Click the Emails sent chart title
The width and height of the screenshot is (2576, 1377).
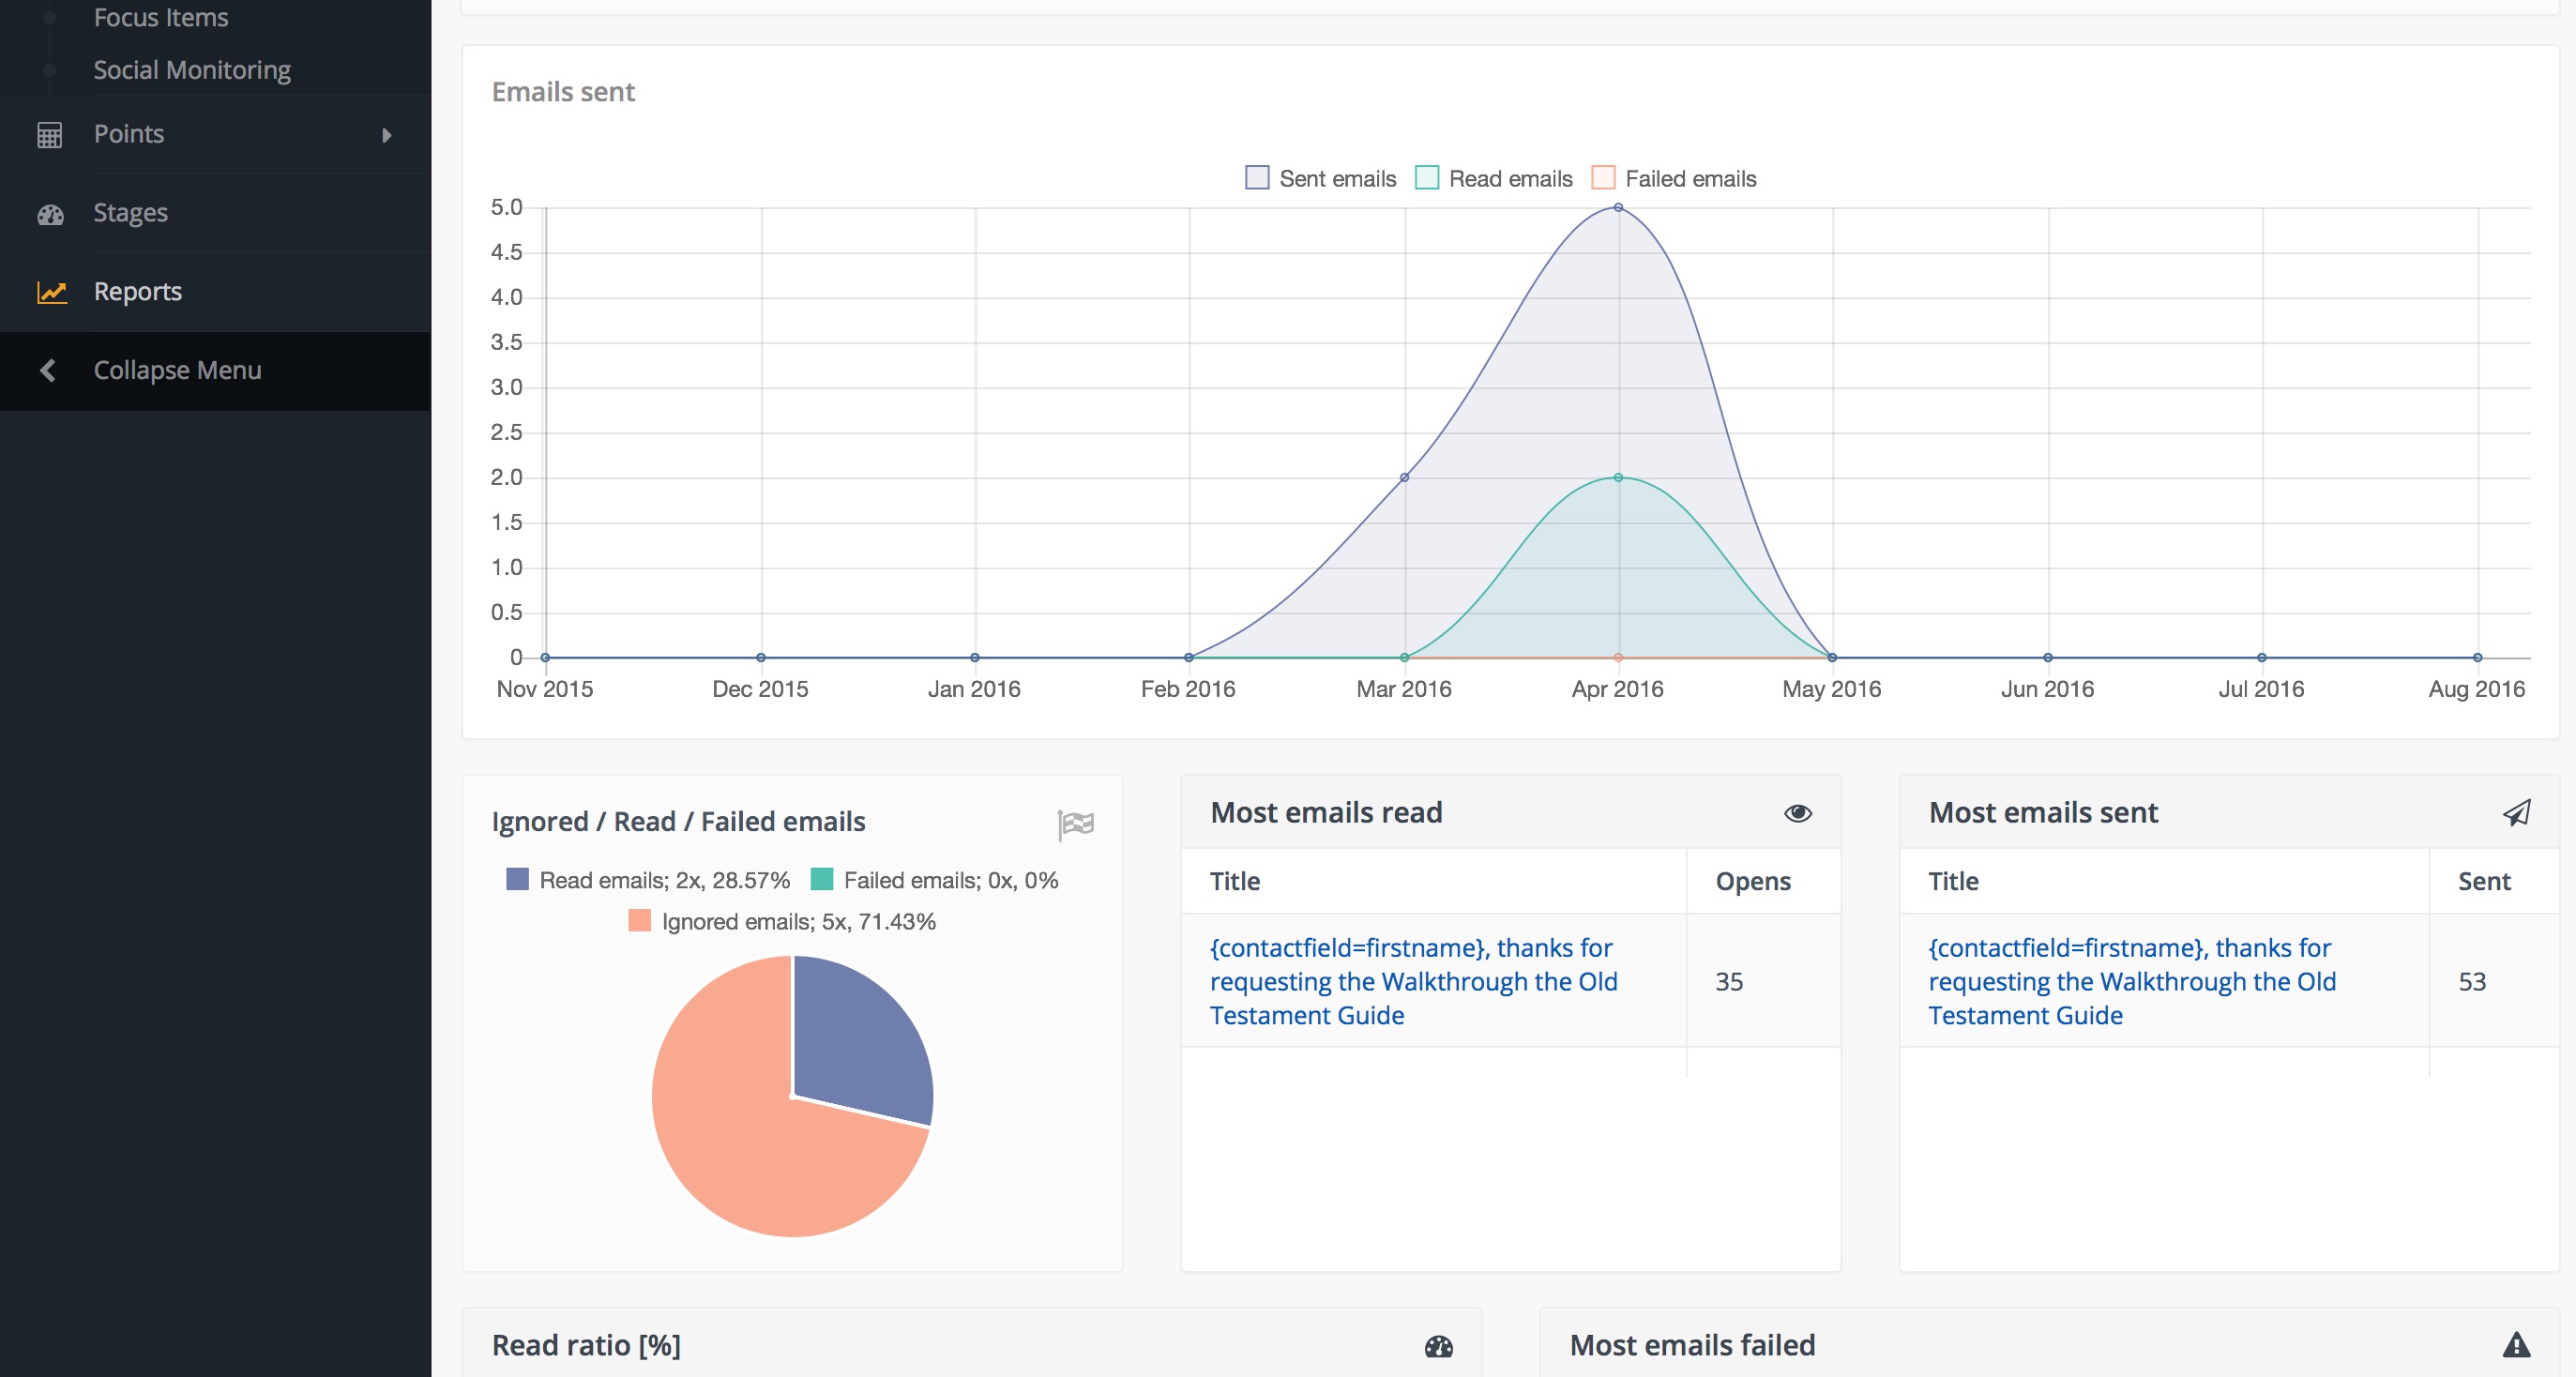tap(563, 92)
